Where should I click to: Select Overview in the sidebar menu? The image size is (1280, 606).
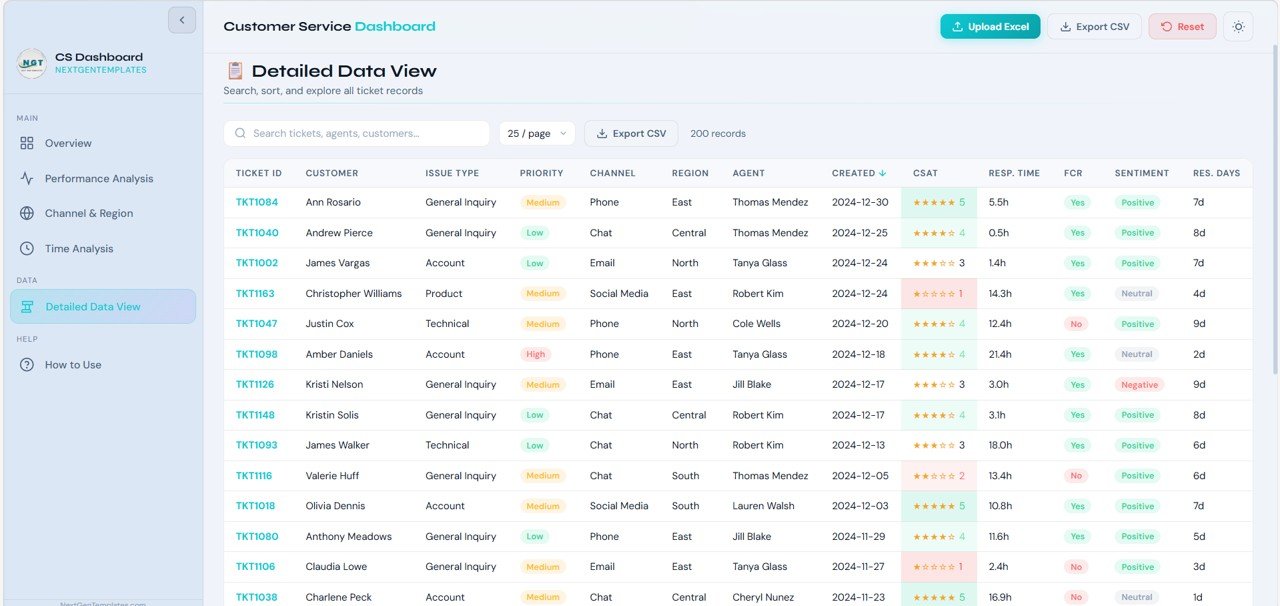tap(68, 143)
